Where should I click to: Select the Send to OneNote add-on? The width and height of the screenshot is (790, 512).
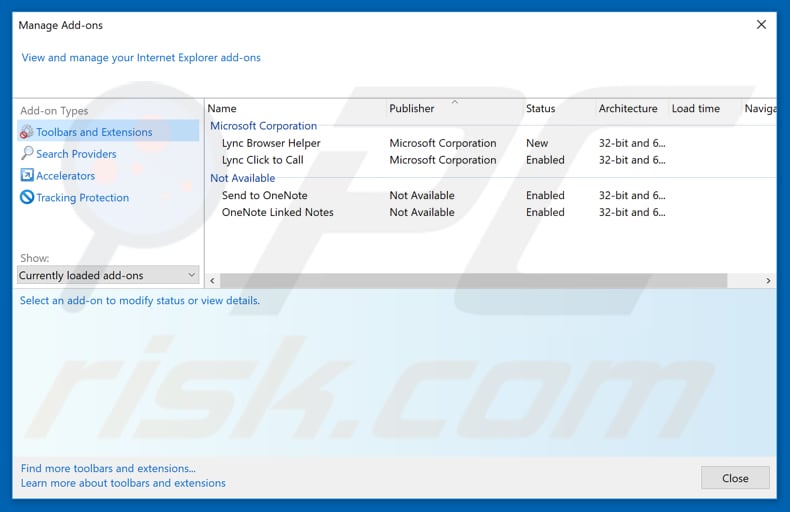[x=265, y=196]
